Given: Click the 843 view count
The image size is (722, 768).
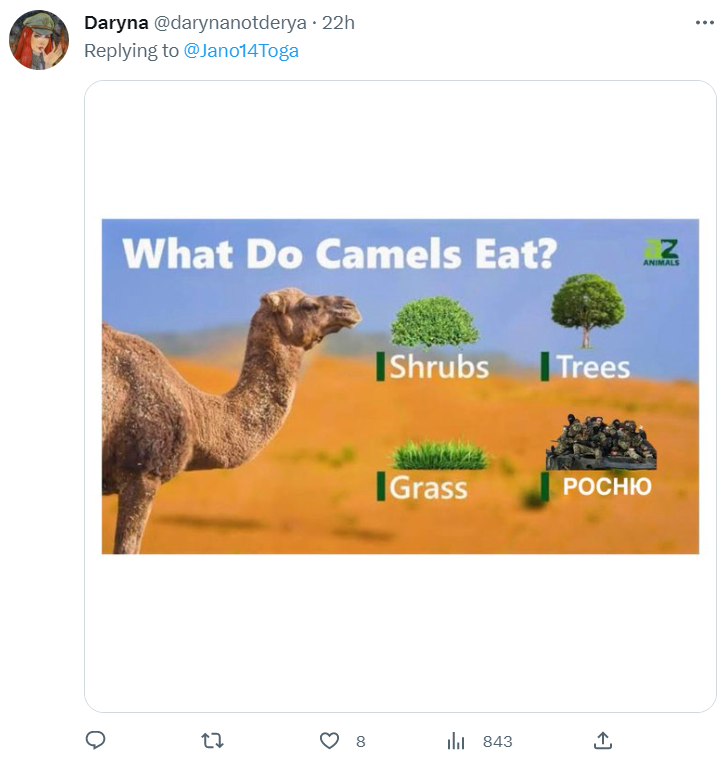Looking at the screenshot, I should click(497, 741).
